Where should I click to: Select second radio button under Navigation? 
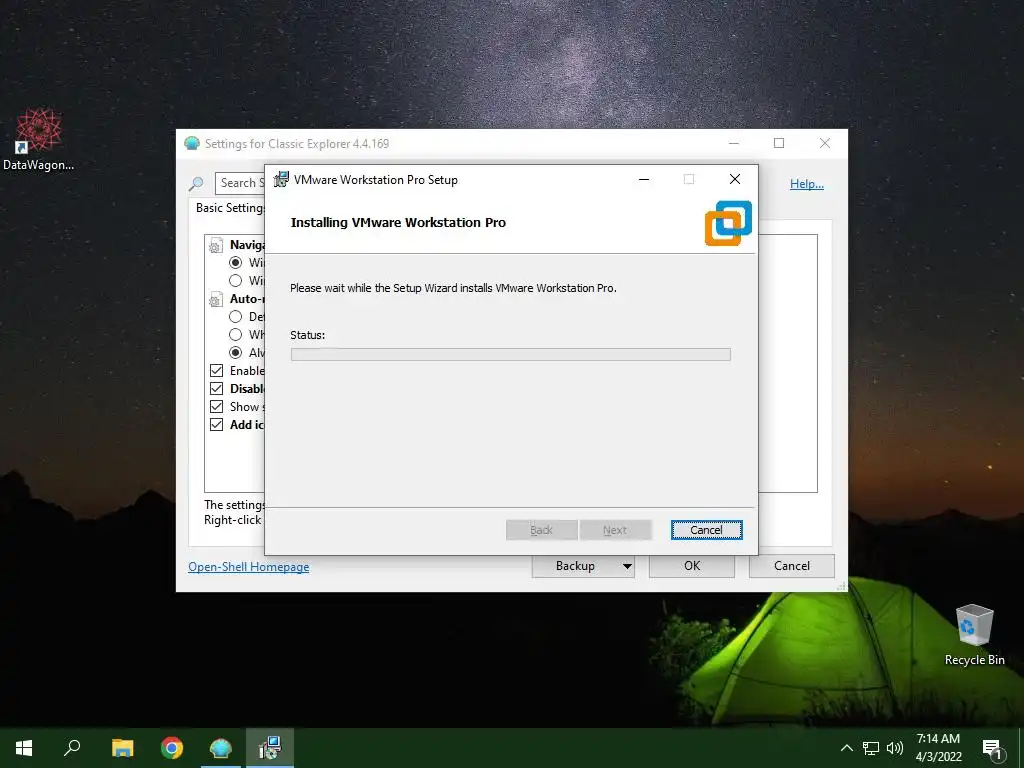pyautogui.click(x=236, y=281)
